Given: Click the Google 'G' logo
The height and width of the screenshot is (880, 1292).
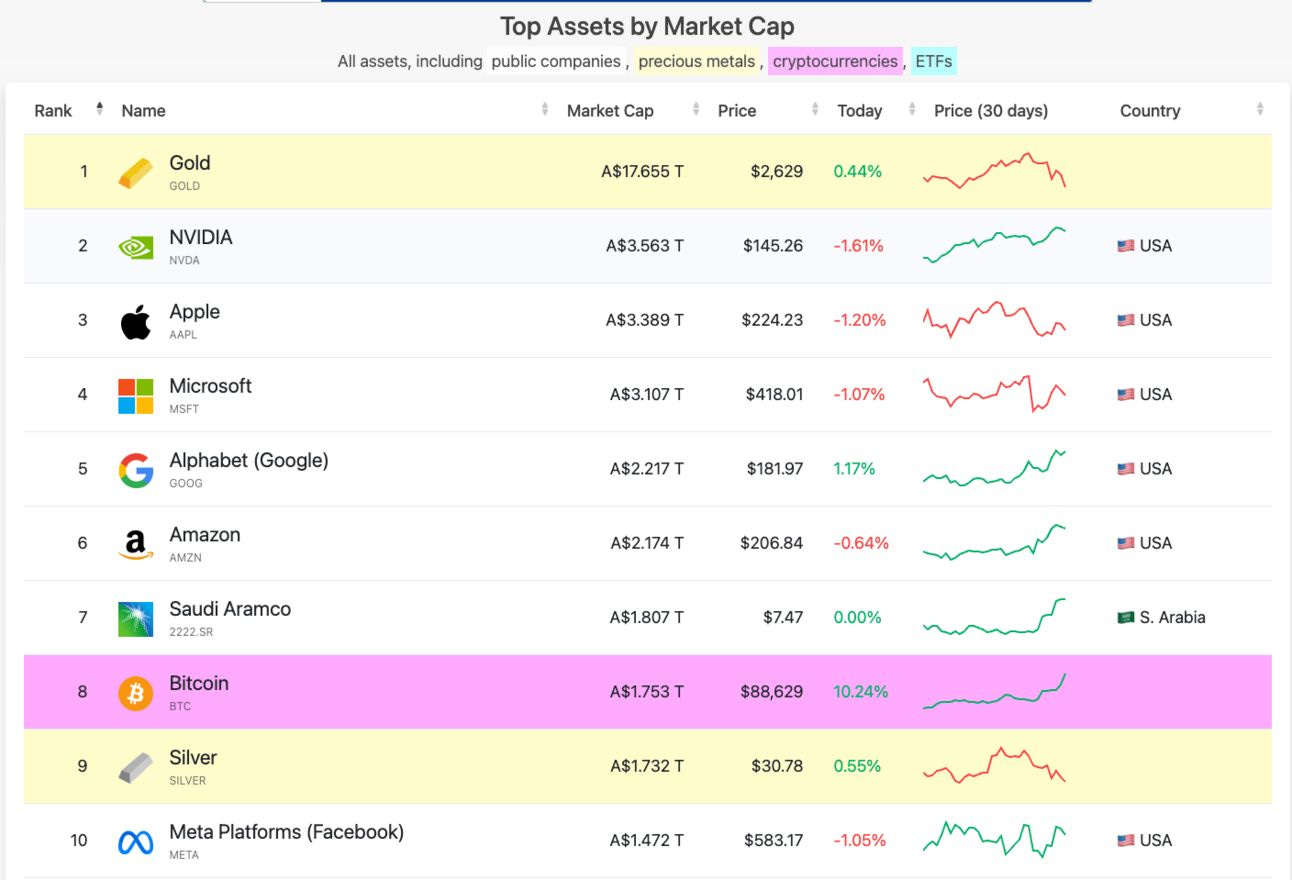Looking at the screenshot, I should pos(135,468).
